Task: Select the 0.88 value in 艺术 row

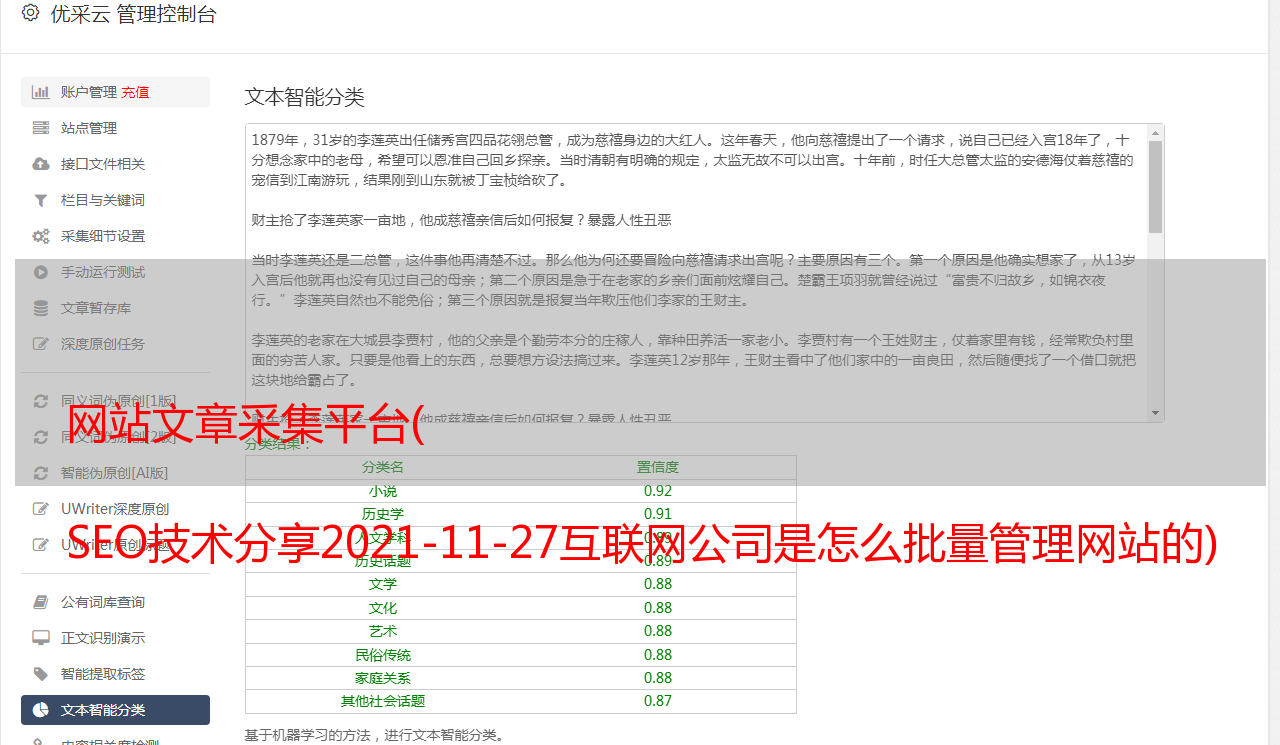Action: 658,631
